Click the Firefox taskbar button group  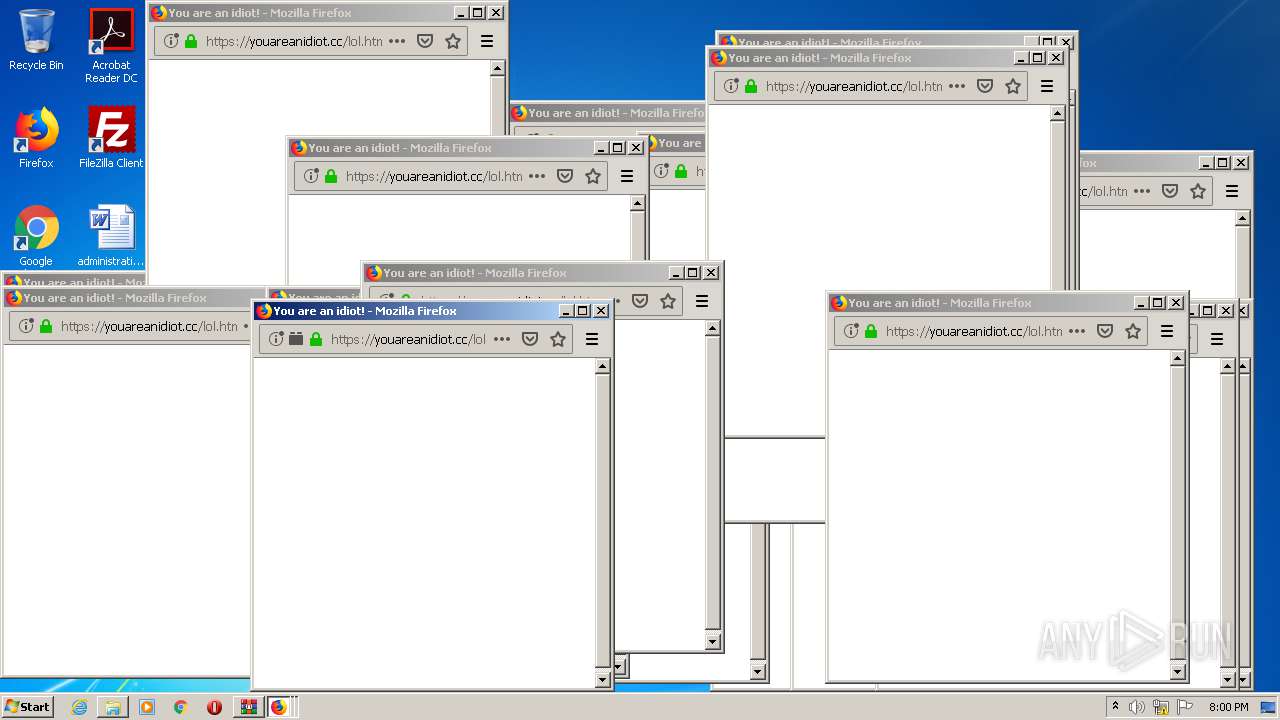(280, 707)
